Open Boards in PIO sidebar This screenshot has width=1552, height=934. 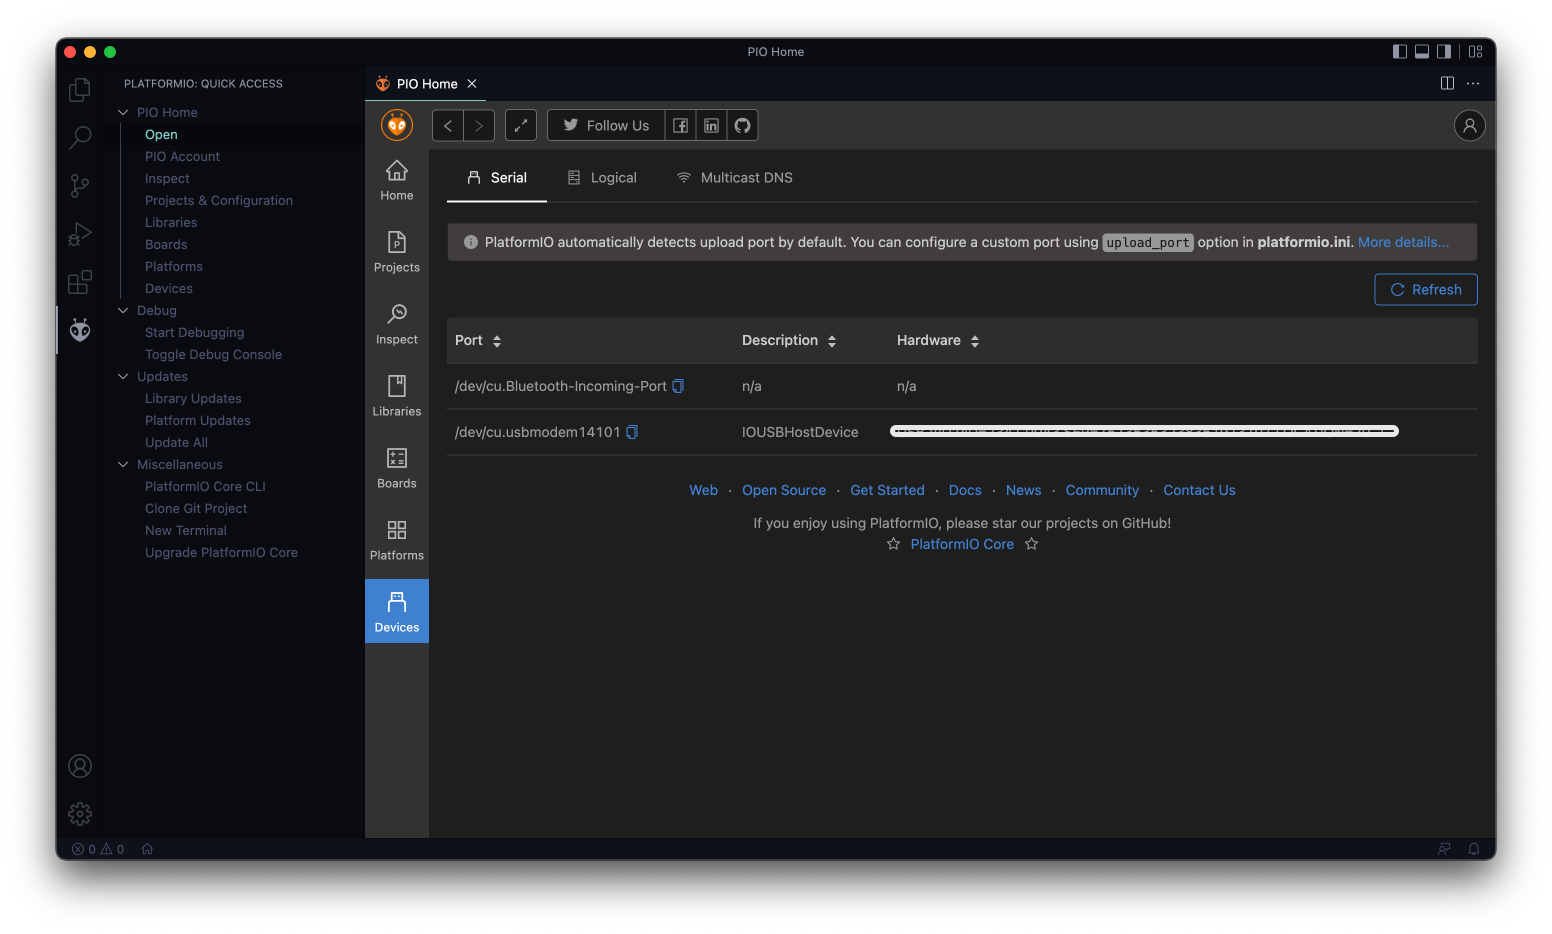coord(397,469)
